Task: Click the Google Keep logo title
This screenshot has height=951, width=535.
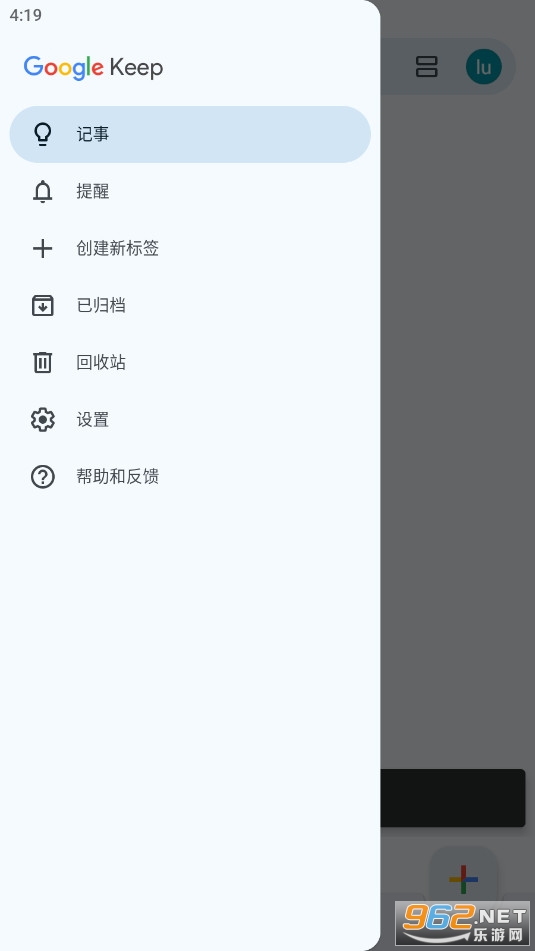Action: [93, 67]
